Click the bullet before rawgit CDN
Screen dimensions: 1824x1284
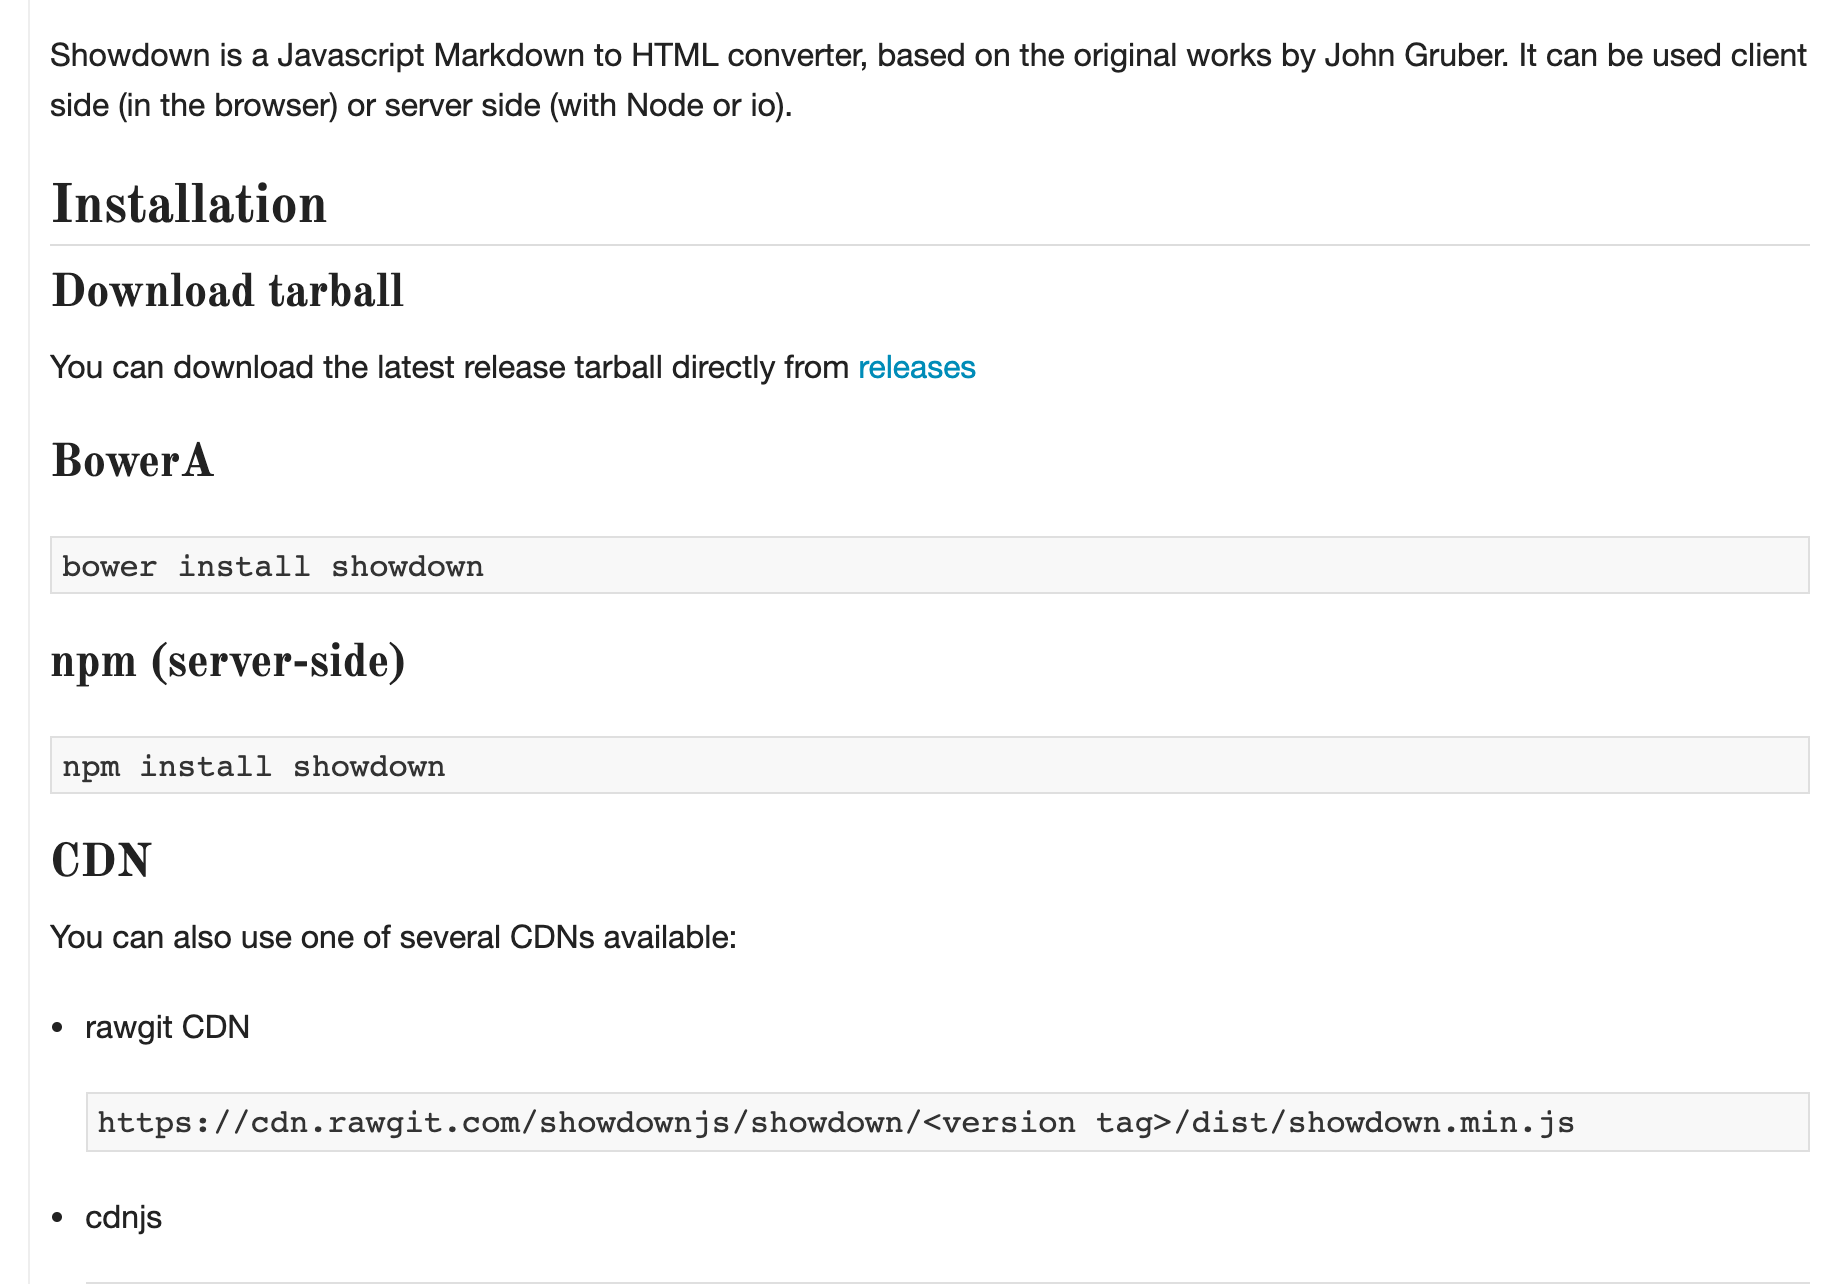(x=58, y=1028)
